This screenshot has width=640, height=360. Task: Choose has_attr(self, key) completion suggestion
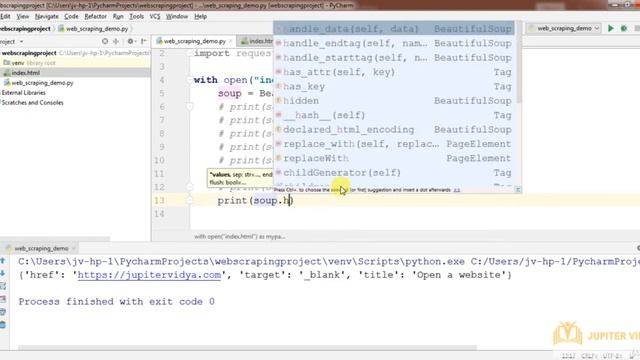tap(394, 72)
